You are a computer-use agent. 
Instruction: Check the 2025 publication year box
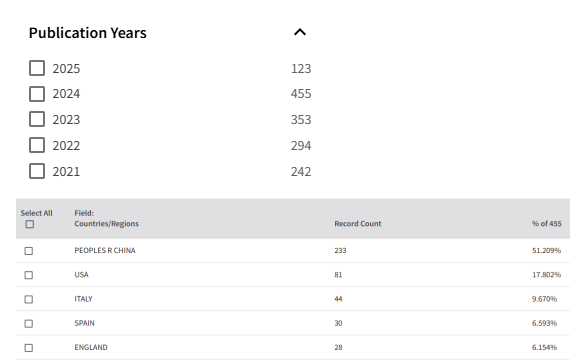tap(37, 68)
